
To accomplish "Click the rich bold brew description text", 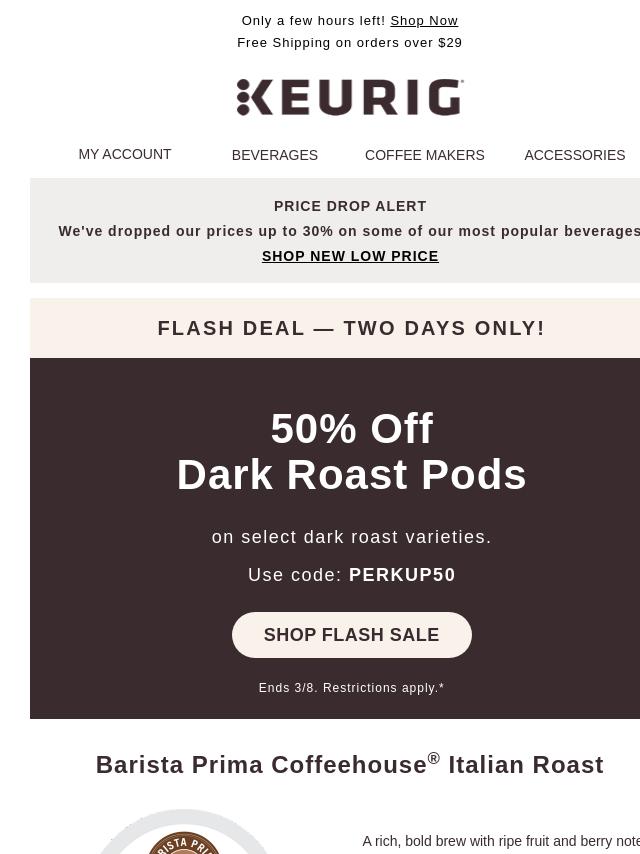I will pyautogui.click(x=501, y=841).
